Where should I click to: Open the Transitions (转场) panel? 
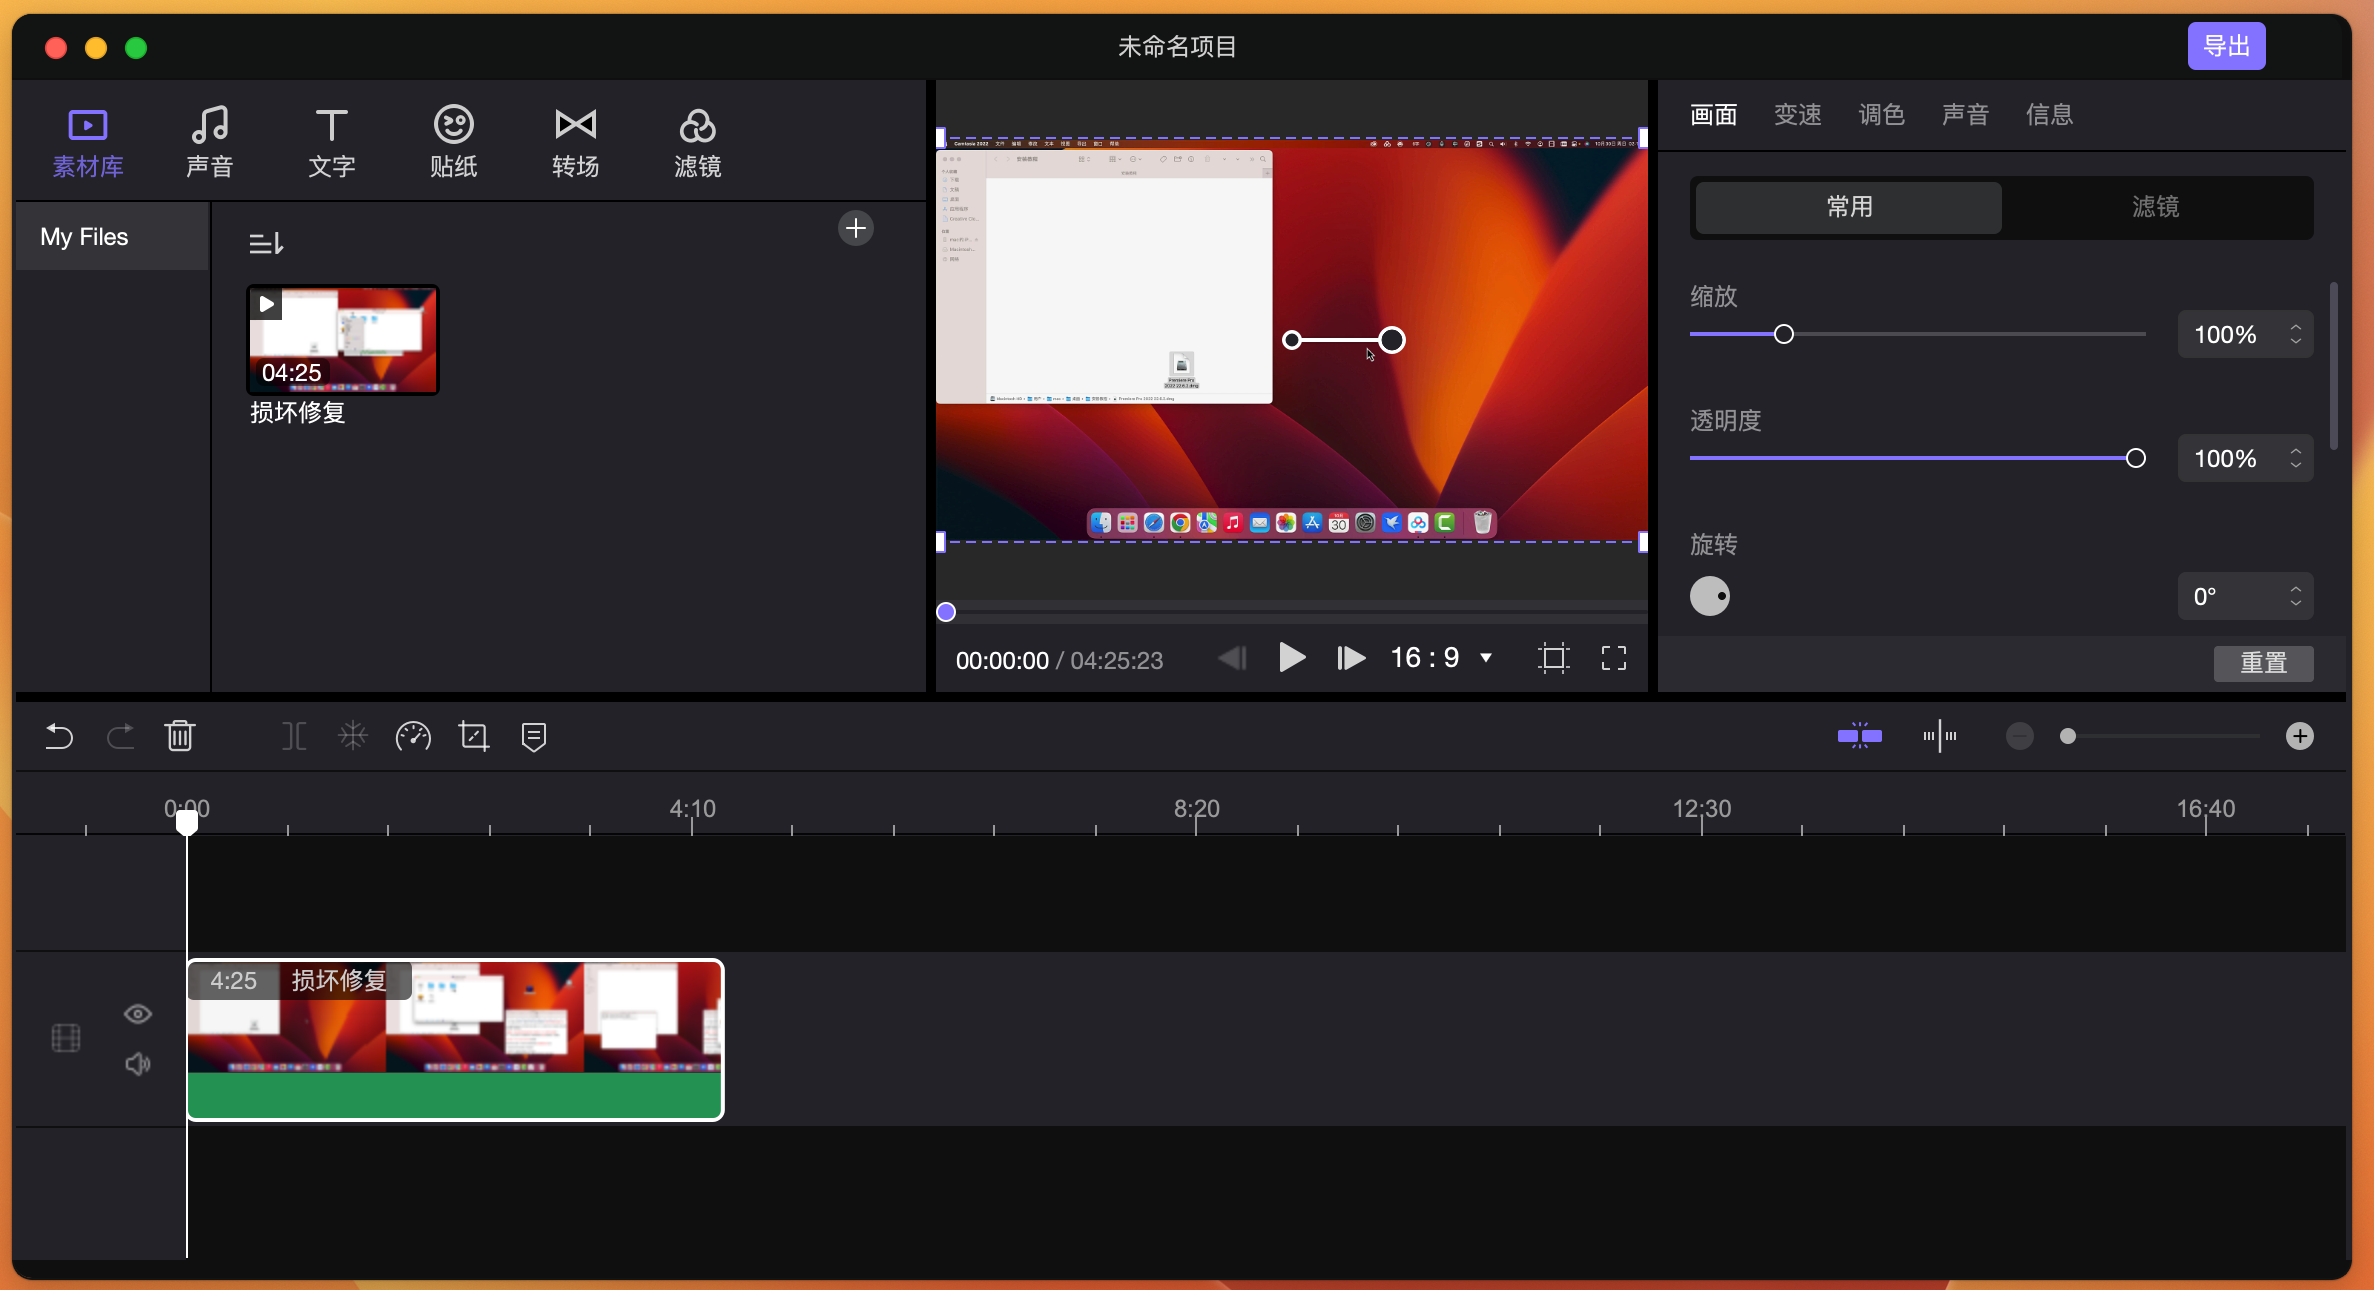575,142
